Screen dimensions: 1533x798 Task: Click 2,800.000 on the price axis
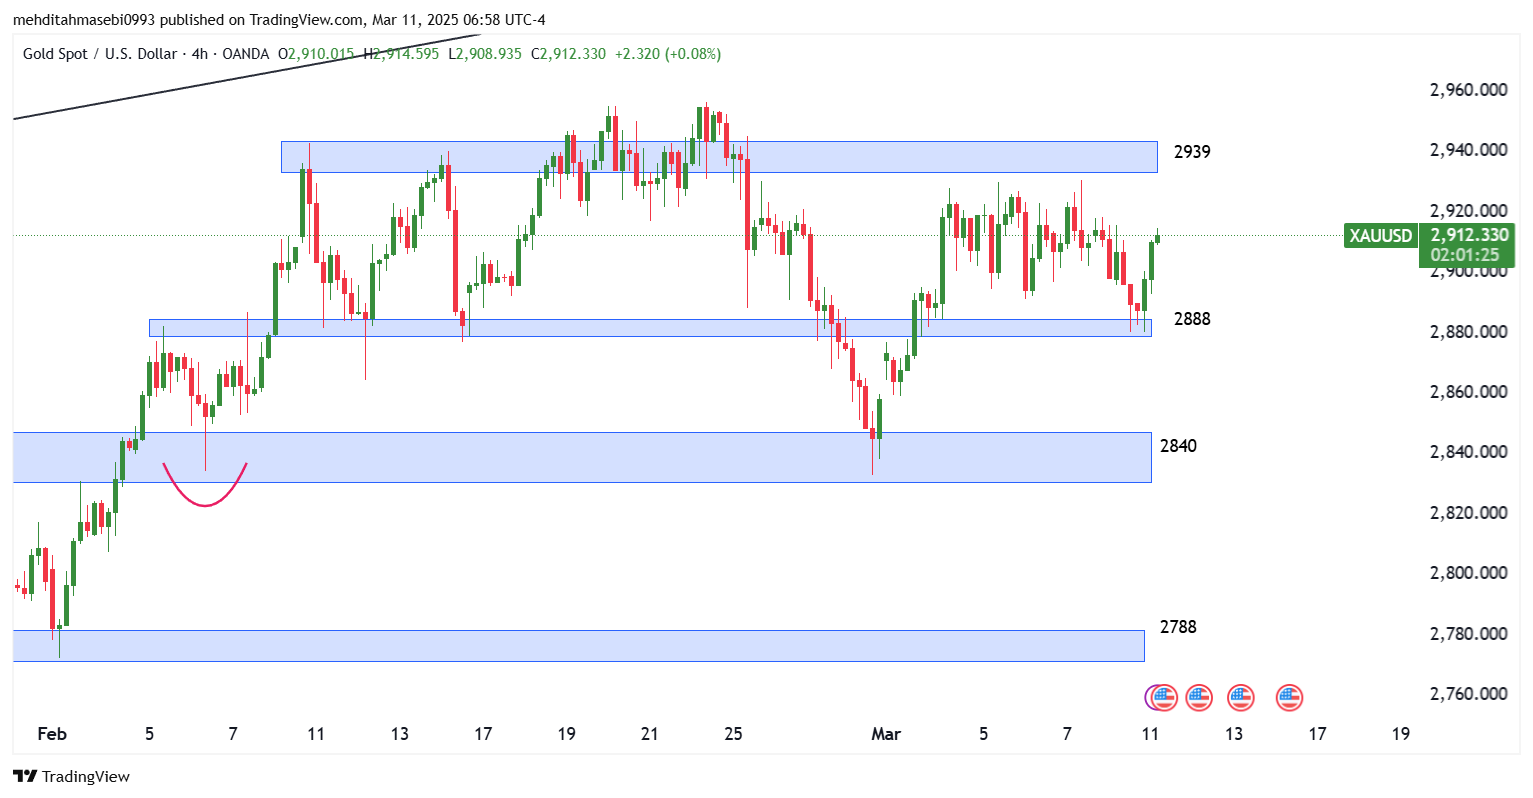coord(1468,573)
